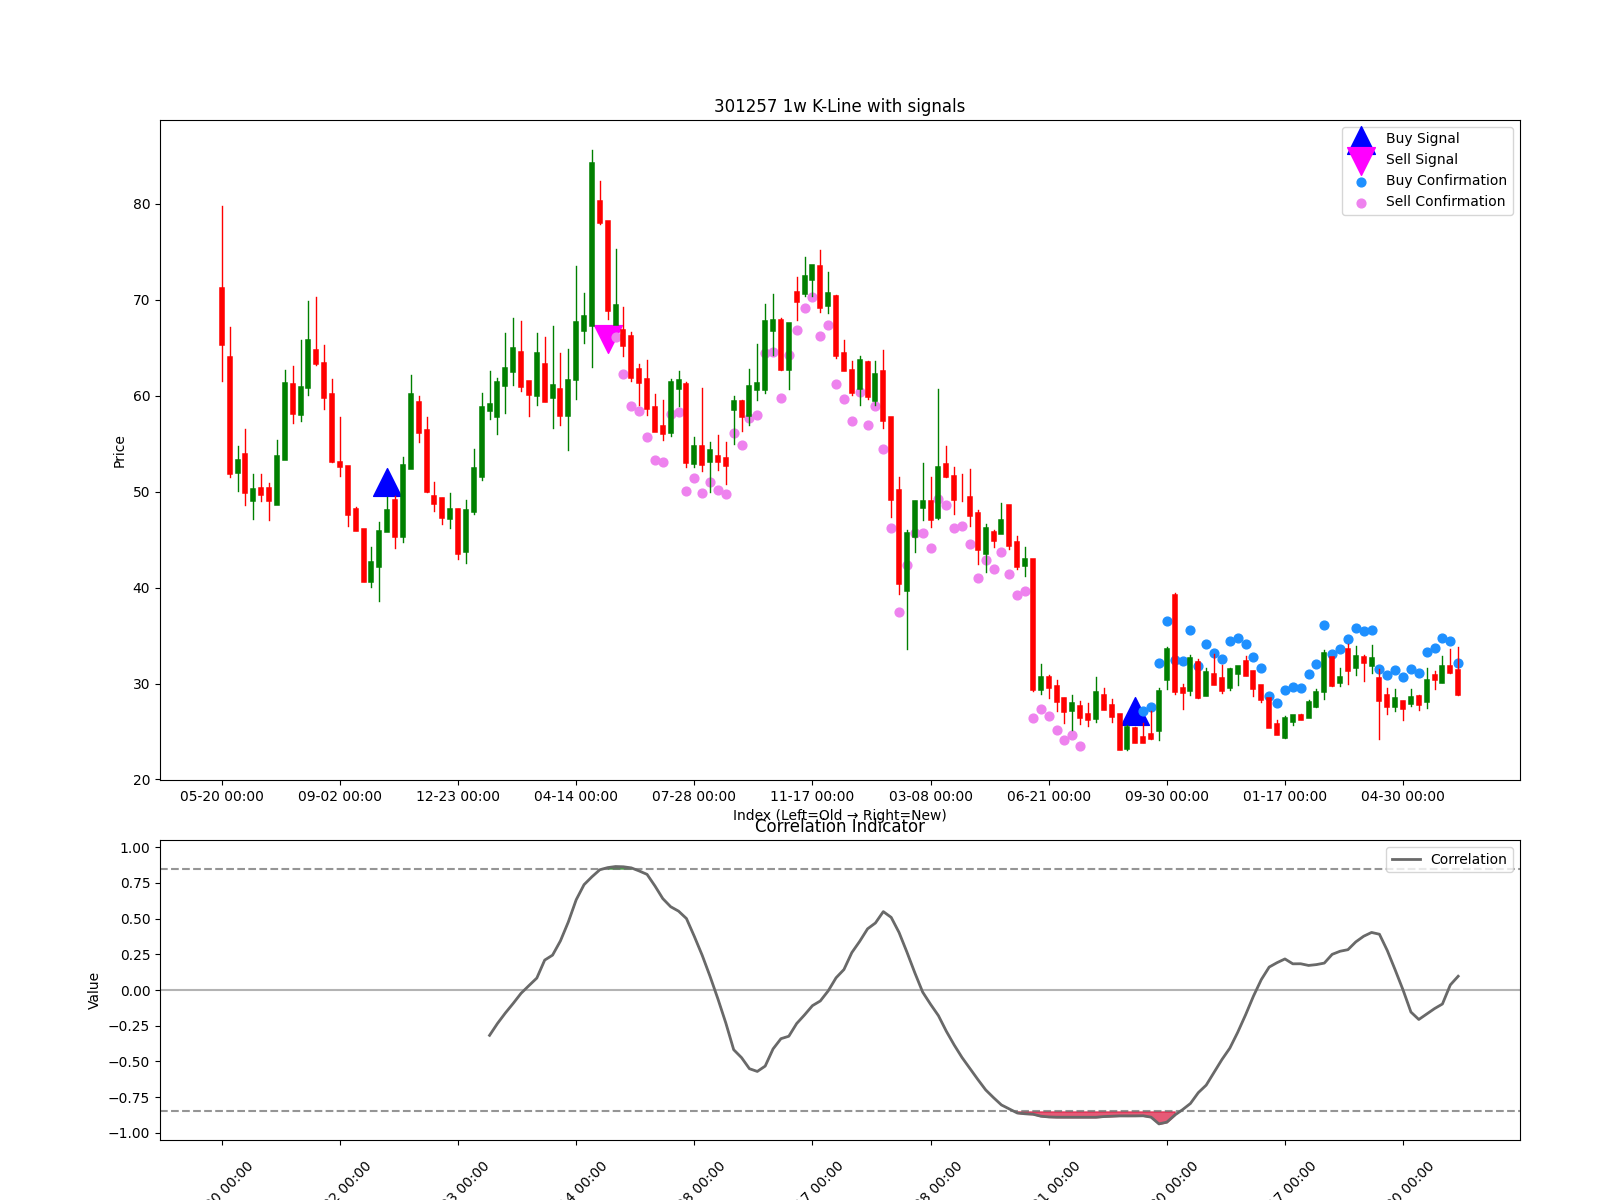Click the '03-08 00:00' date tick
The width and height of the screenshot is (1600, 1200).
click(931, 797)
